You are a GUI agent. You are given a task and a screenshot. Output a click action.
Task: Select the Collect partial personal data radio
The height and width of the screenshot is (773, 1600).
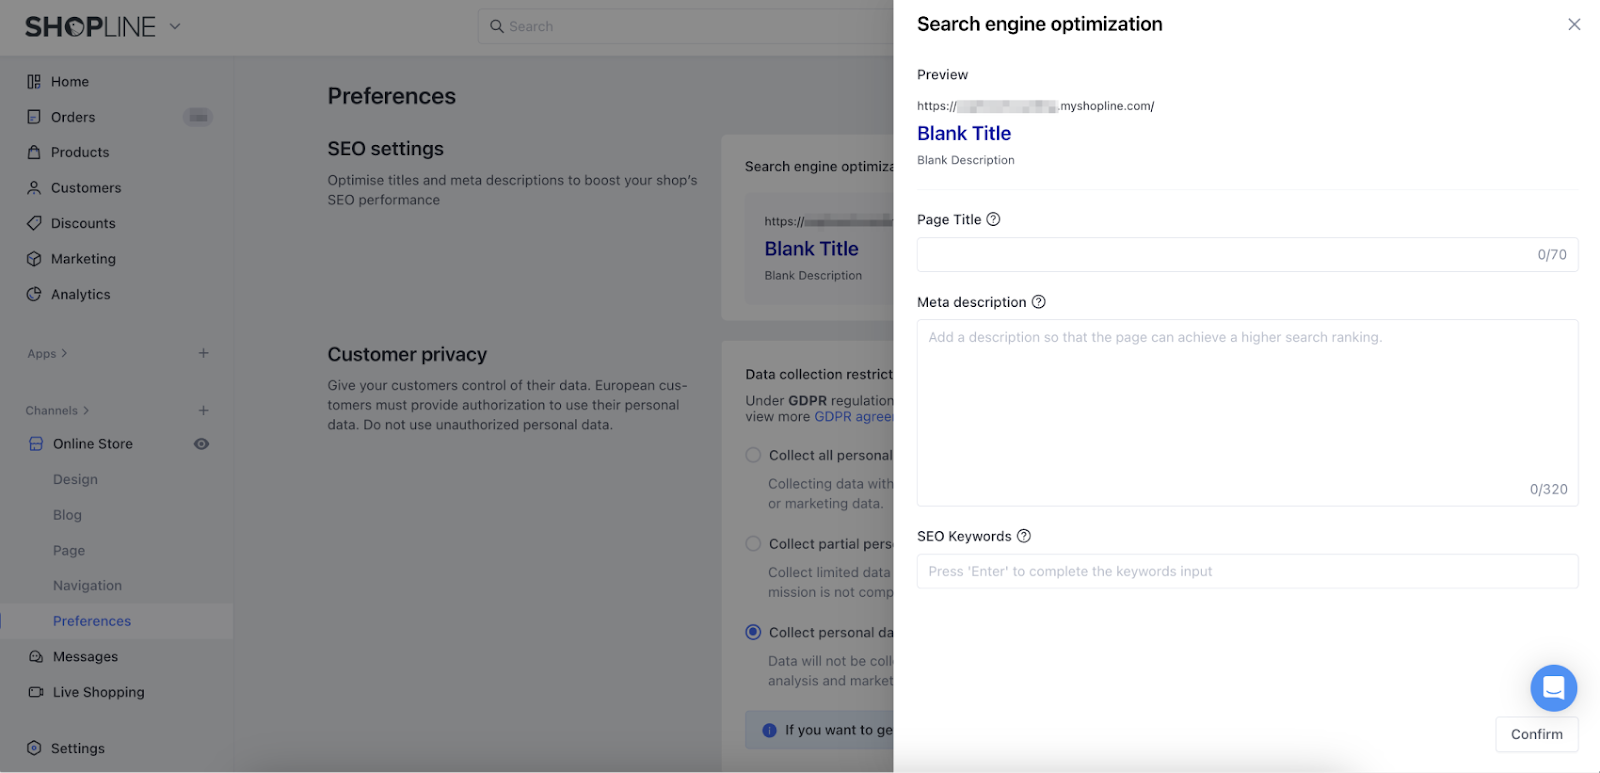click(x=753, y=544)
